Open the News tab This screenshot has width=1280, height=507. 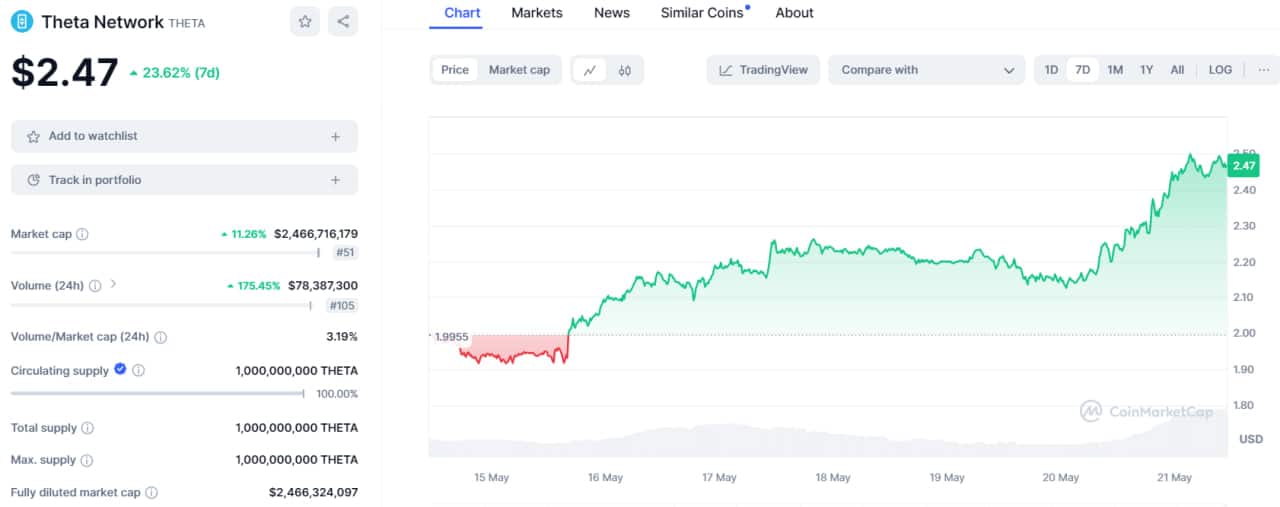(x=612, y=13)
